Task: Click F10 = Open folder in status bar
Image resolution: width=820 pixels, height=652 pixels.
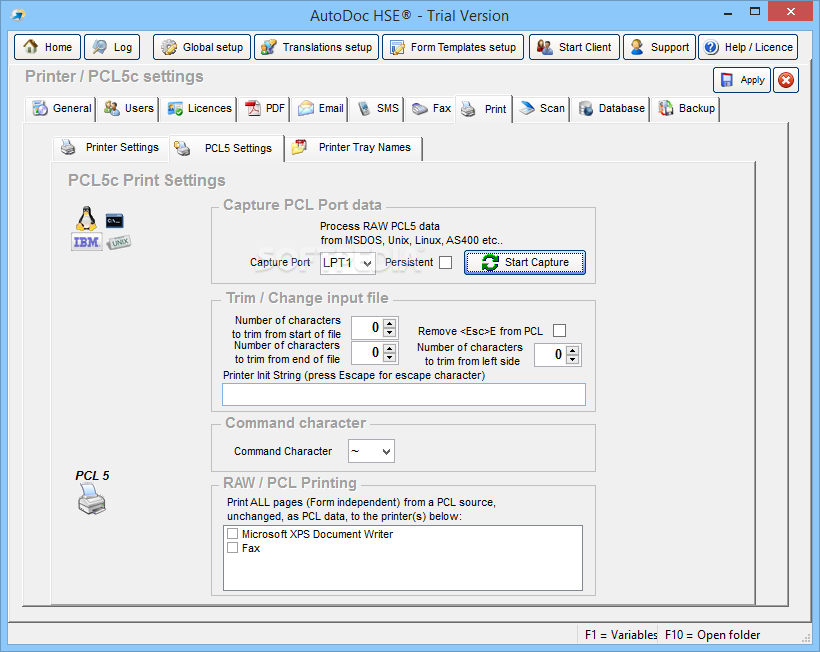Action: coord(712,635)
